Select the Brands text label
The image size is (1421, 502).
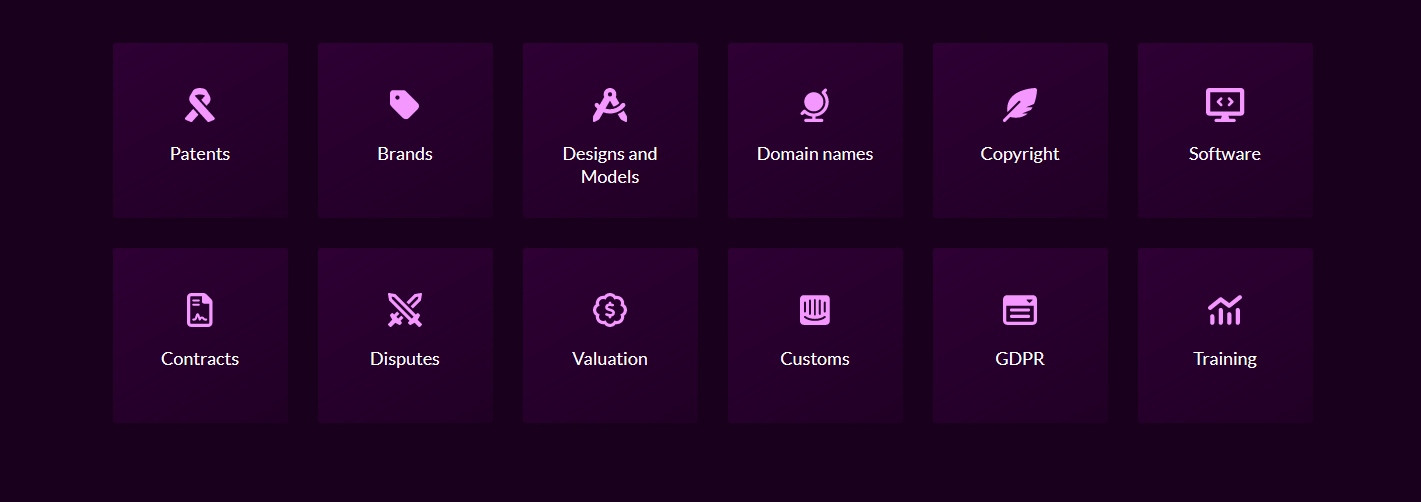pos(405,154)
